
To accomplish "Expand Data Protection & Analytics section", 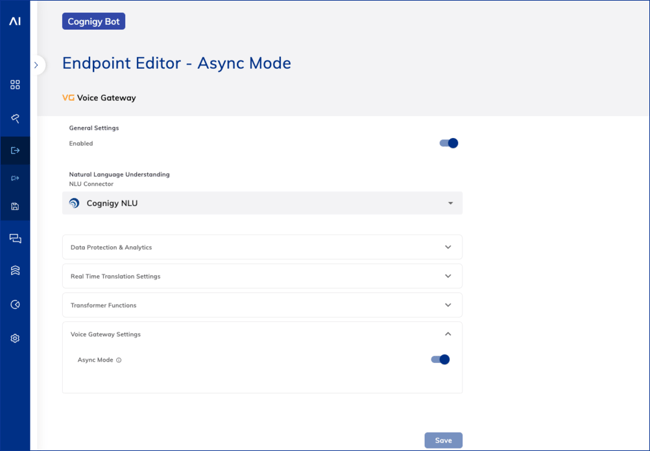I will 262,247.
